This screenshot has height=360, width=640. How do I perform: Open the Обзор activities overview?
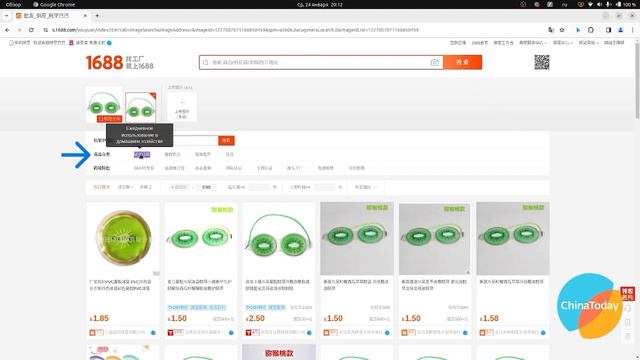tap(13, 4)
